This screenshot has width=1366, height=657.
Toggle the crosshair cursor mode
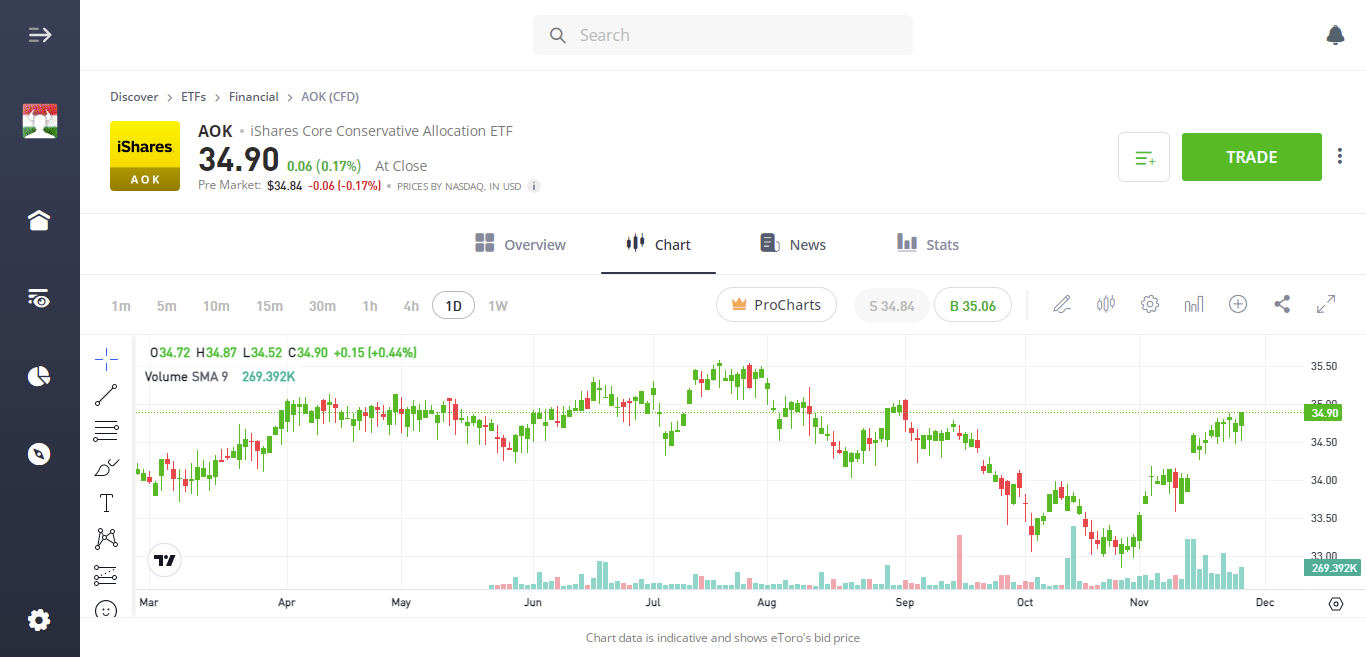(106, 357)
